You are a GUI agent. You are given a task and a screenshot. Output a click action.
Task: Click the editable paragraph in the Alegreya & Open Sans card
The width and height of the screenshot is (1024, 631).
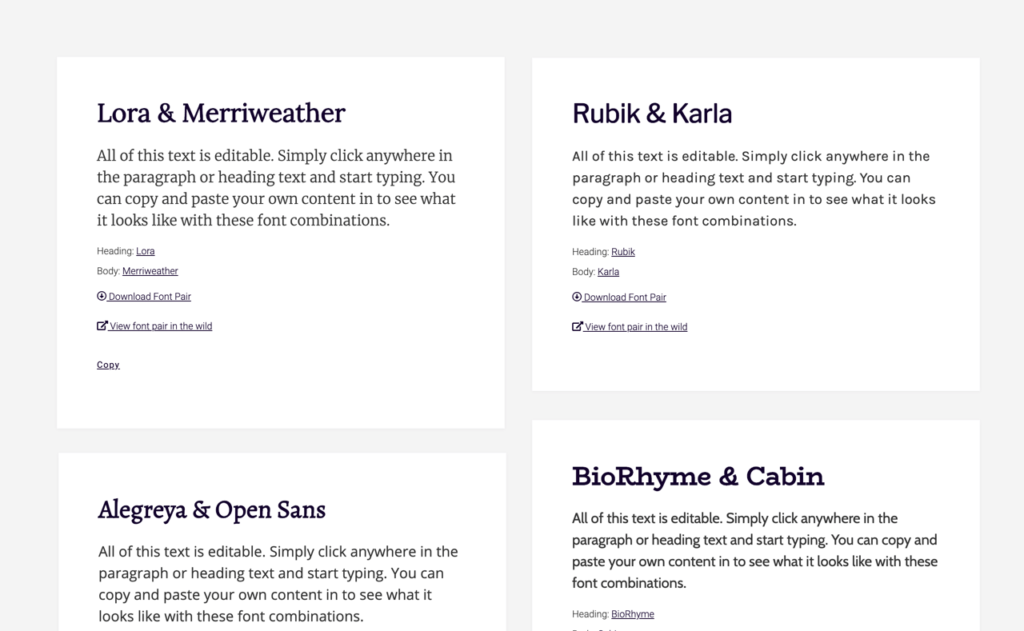277,584
